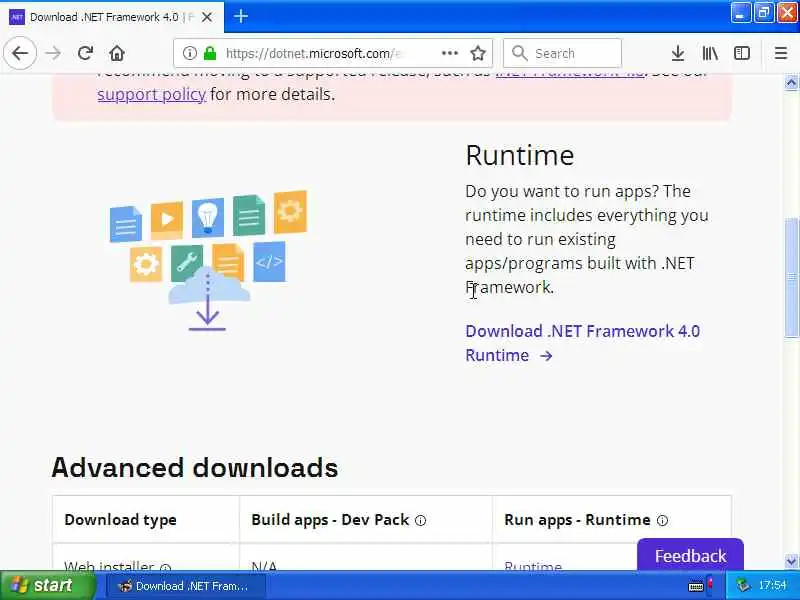
Task: Click the Download type column header
Action: click(120, 519)
